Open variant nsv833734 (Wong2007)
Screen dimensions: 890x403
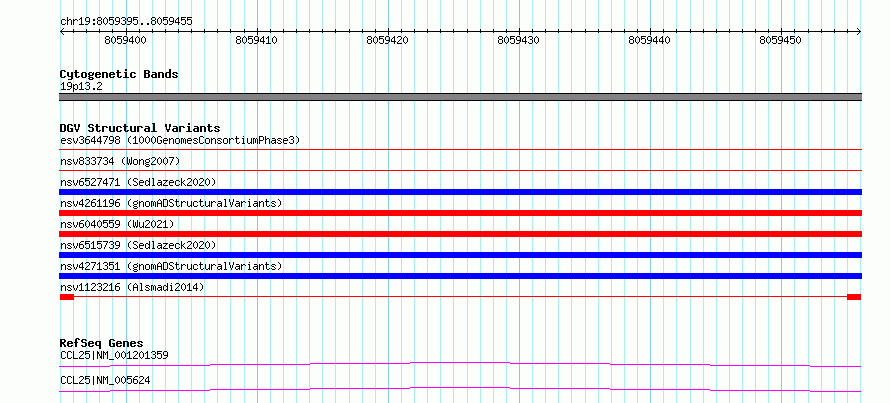[x=120, y=161]
